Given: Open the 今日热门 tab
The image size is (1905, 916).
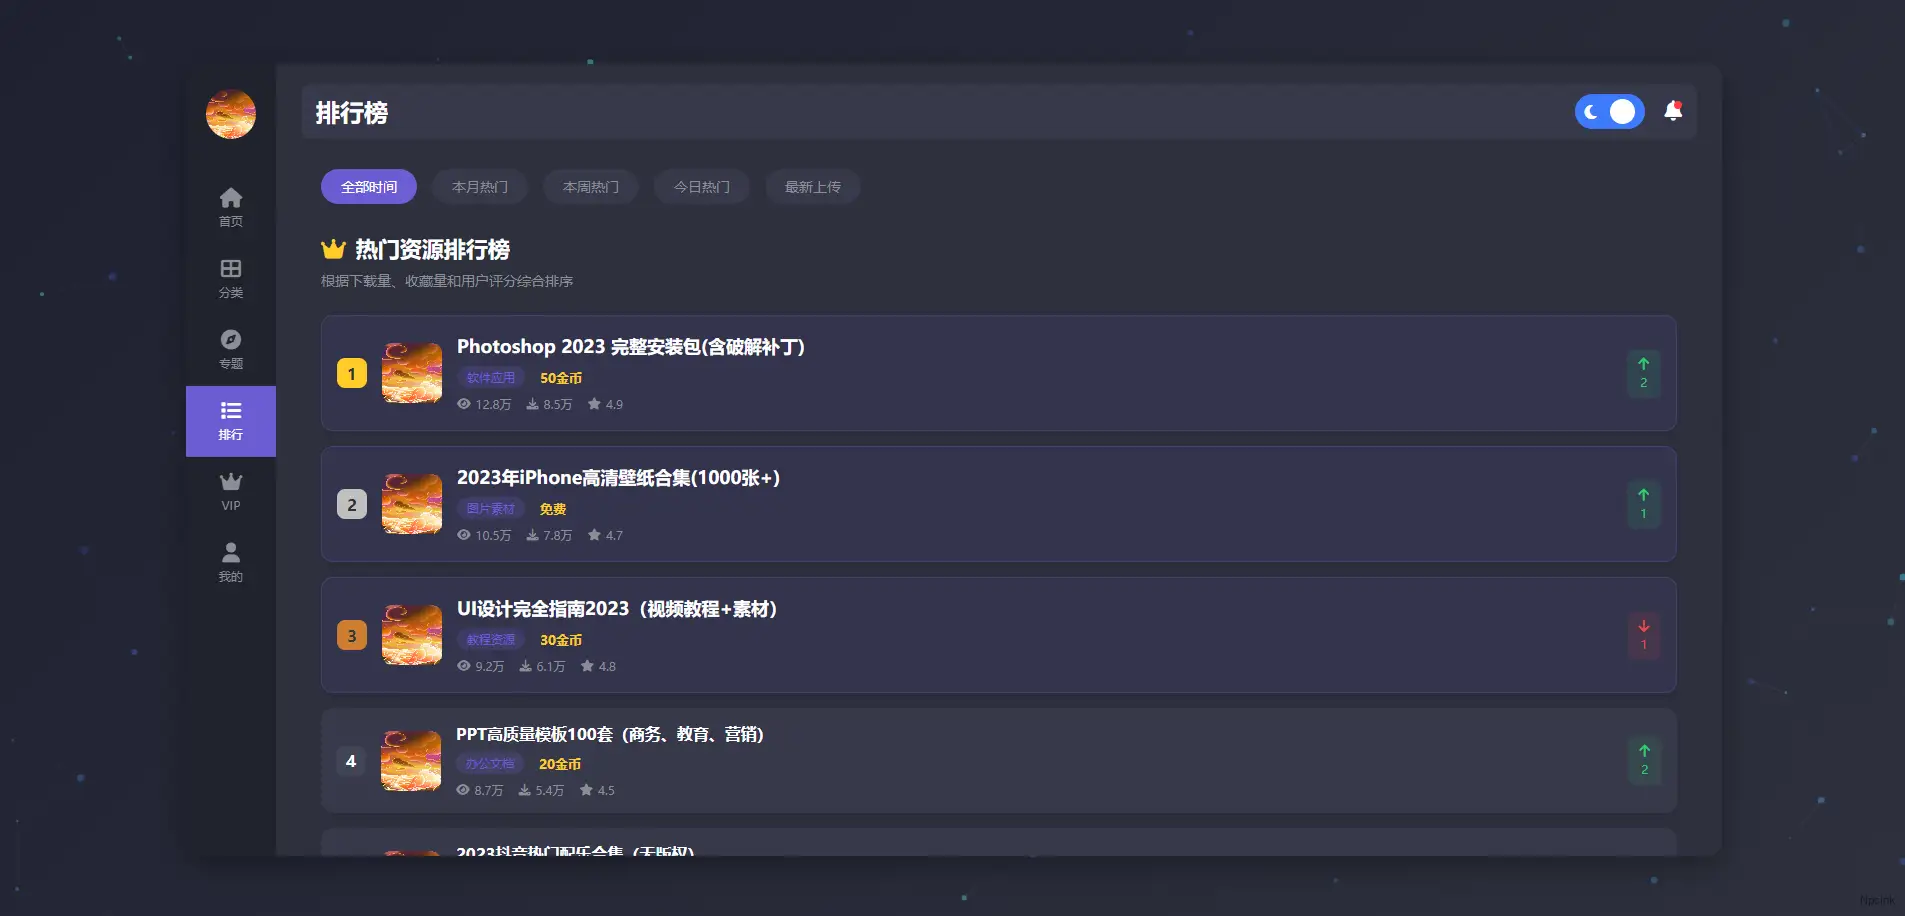Looking at the screenshot, I should click(701, 187).
